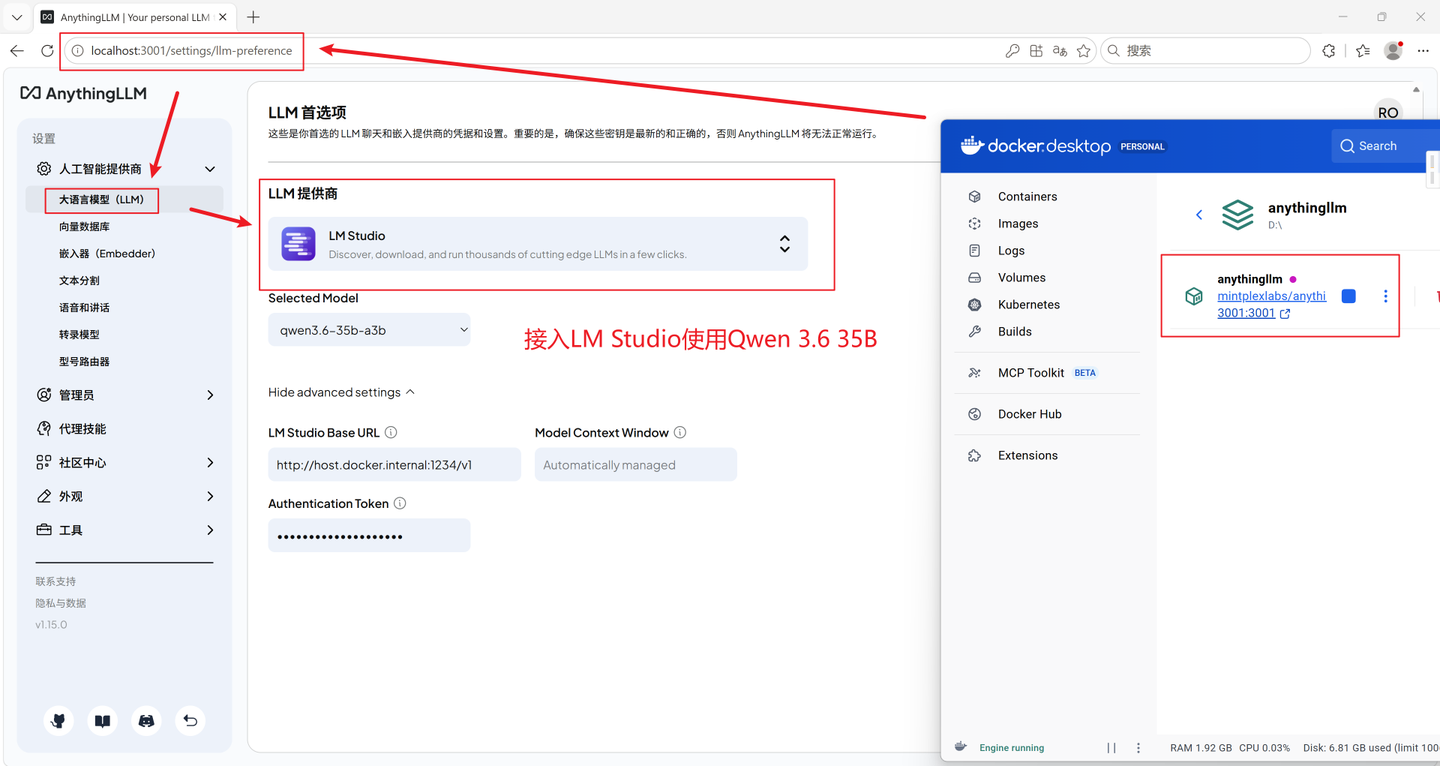
Task: Click the translate icon in address bar
Action: pyautogui.click(x=1060, y=51)
